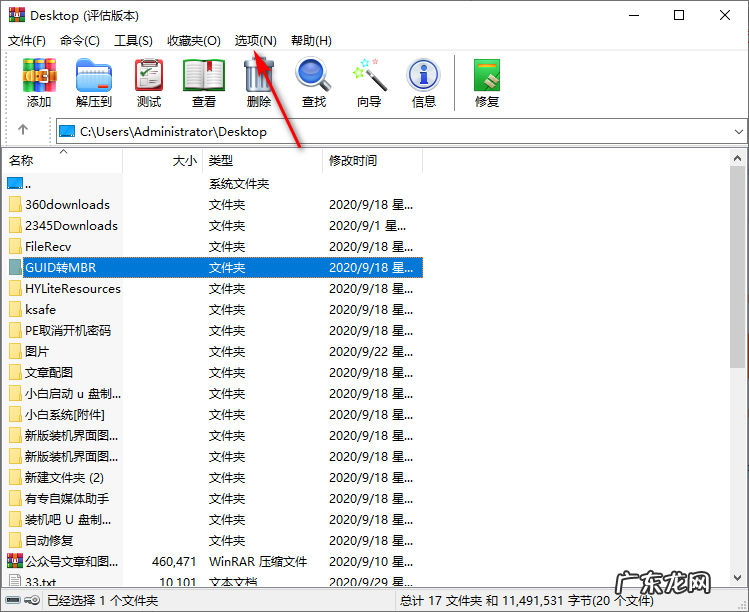Click the RAR archive icon of 公众号文章和图
The height and width of the screenshot is (612, 749).
[15, 561]
